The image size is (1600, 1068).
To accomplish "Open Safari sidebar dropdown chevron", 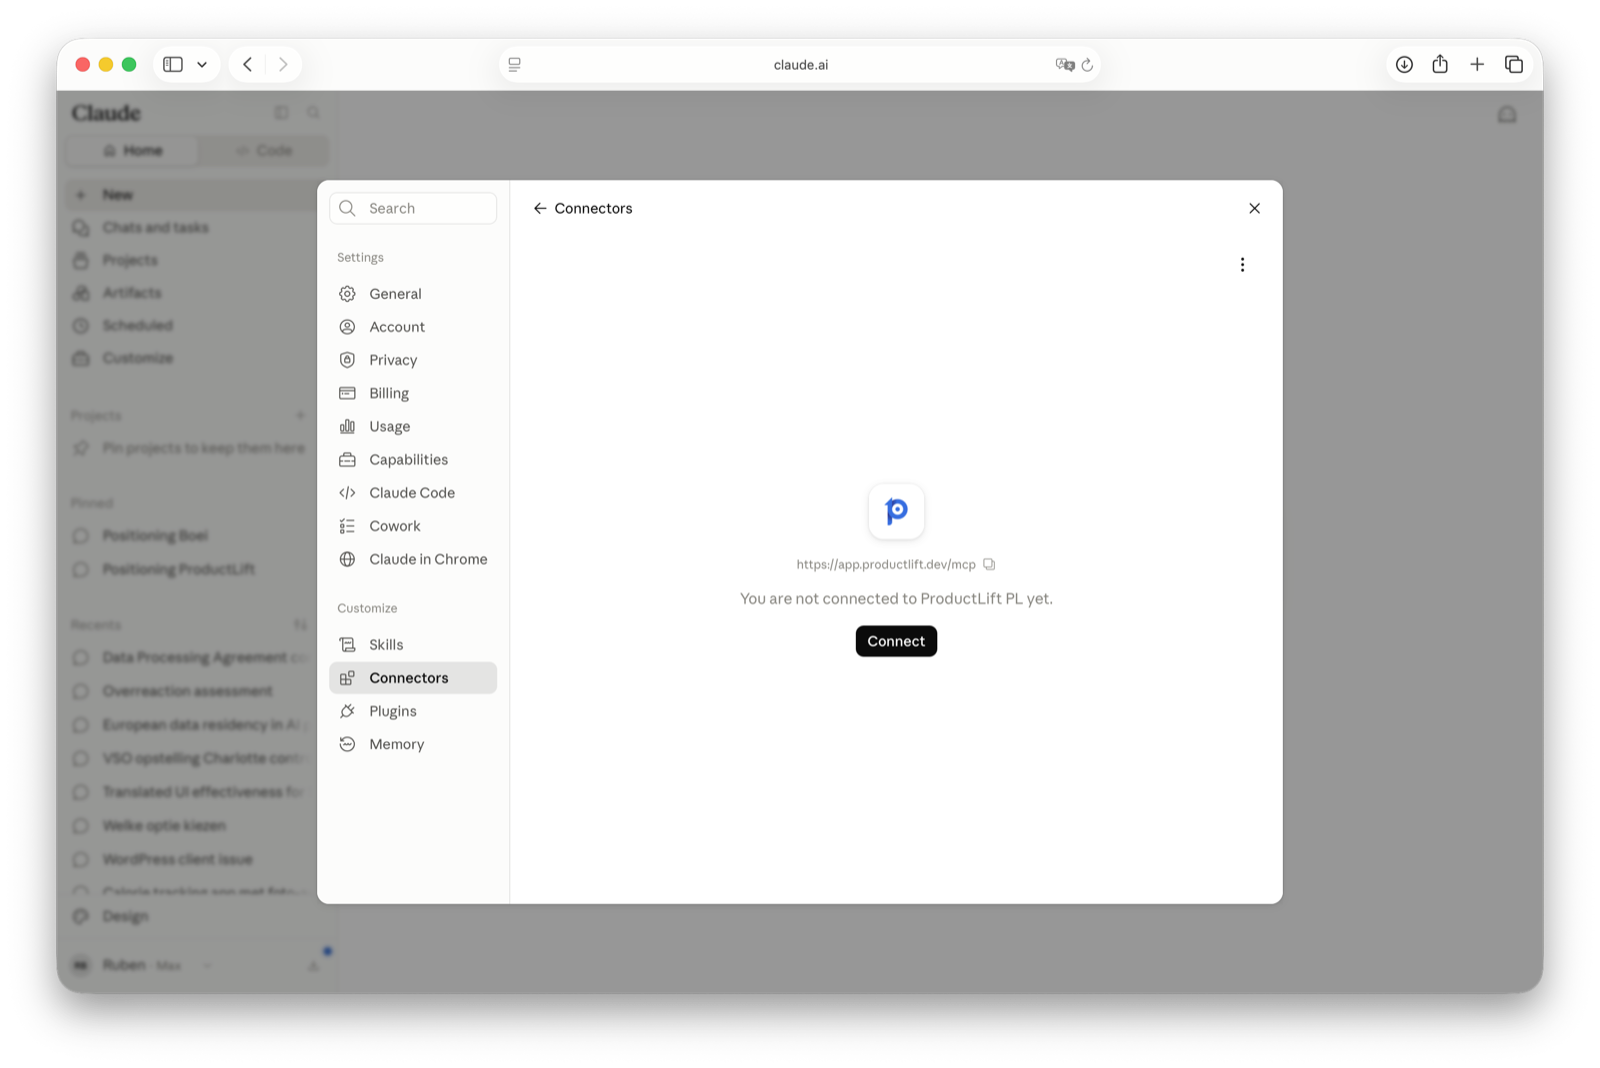I will click(202, 64).
